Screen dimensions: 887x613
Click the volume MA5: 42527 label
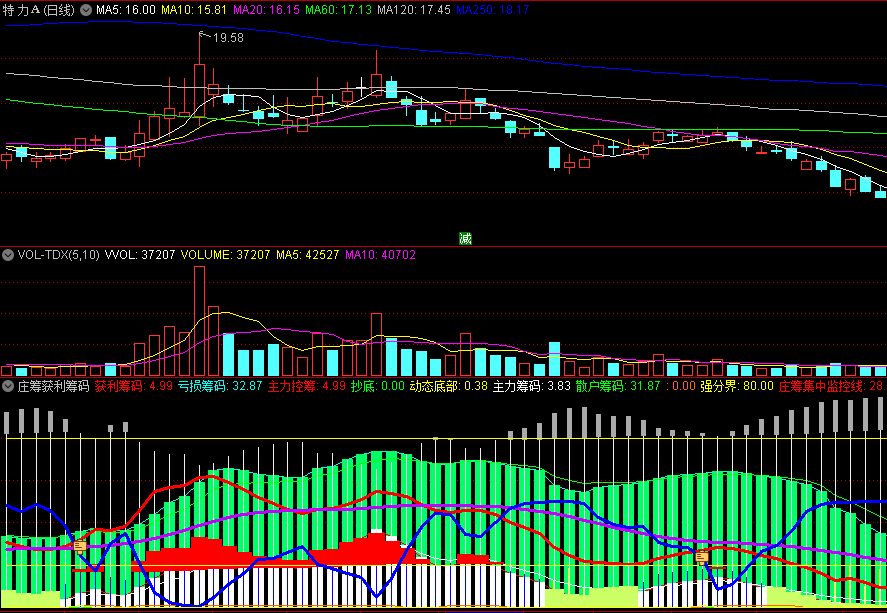(x=308, y=255)
